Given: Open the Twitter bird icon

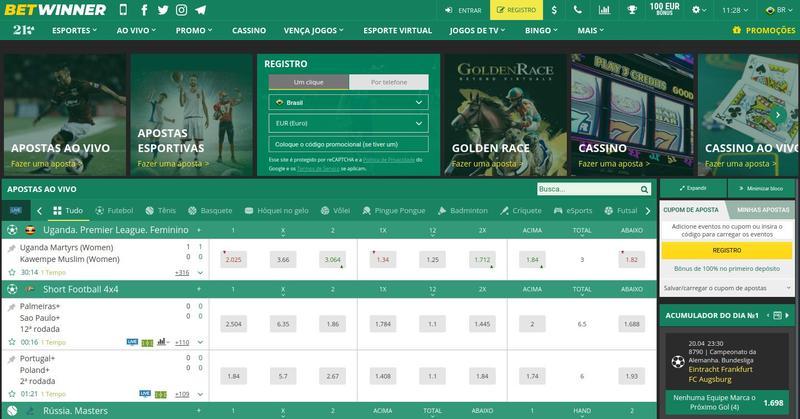Looking at the screenshot, I should [163, 10].
